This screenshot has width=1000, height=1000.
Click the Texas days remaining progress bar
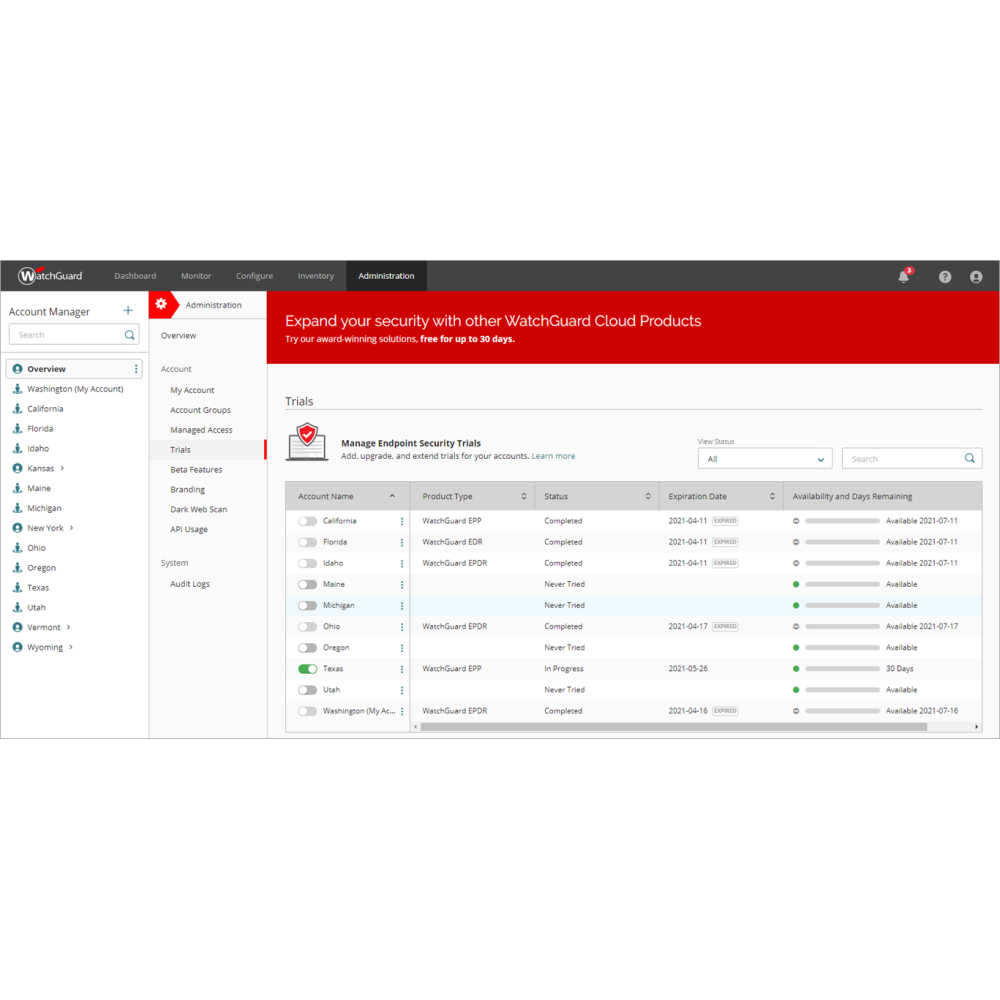(842, 668)
